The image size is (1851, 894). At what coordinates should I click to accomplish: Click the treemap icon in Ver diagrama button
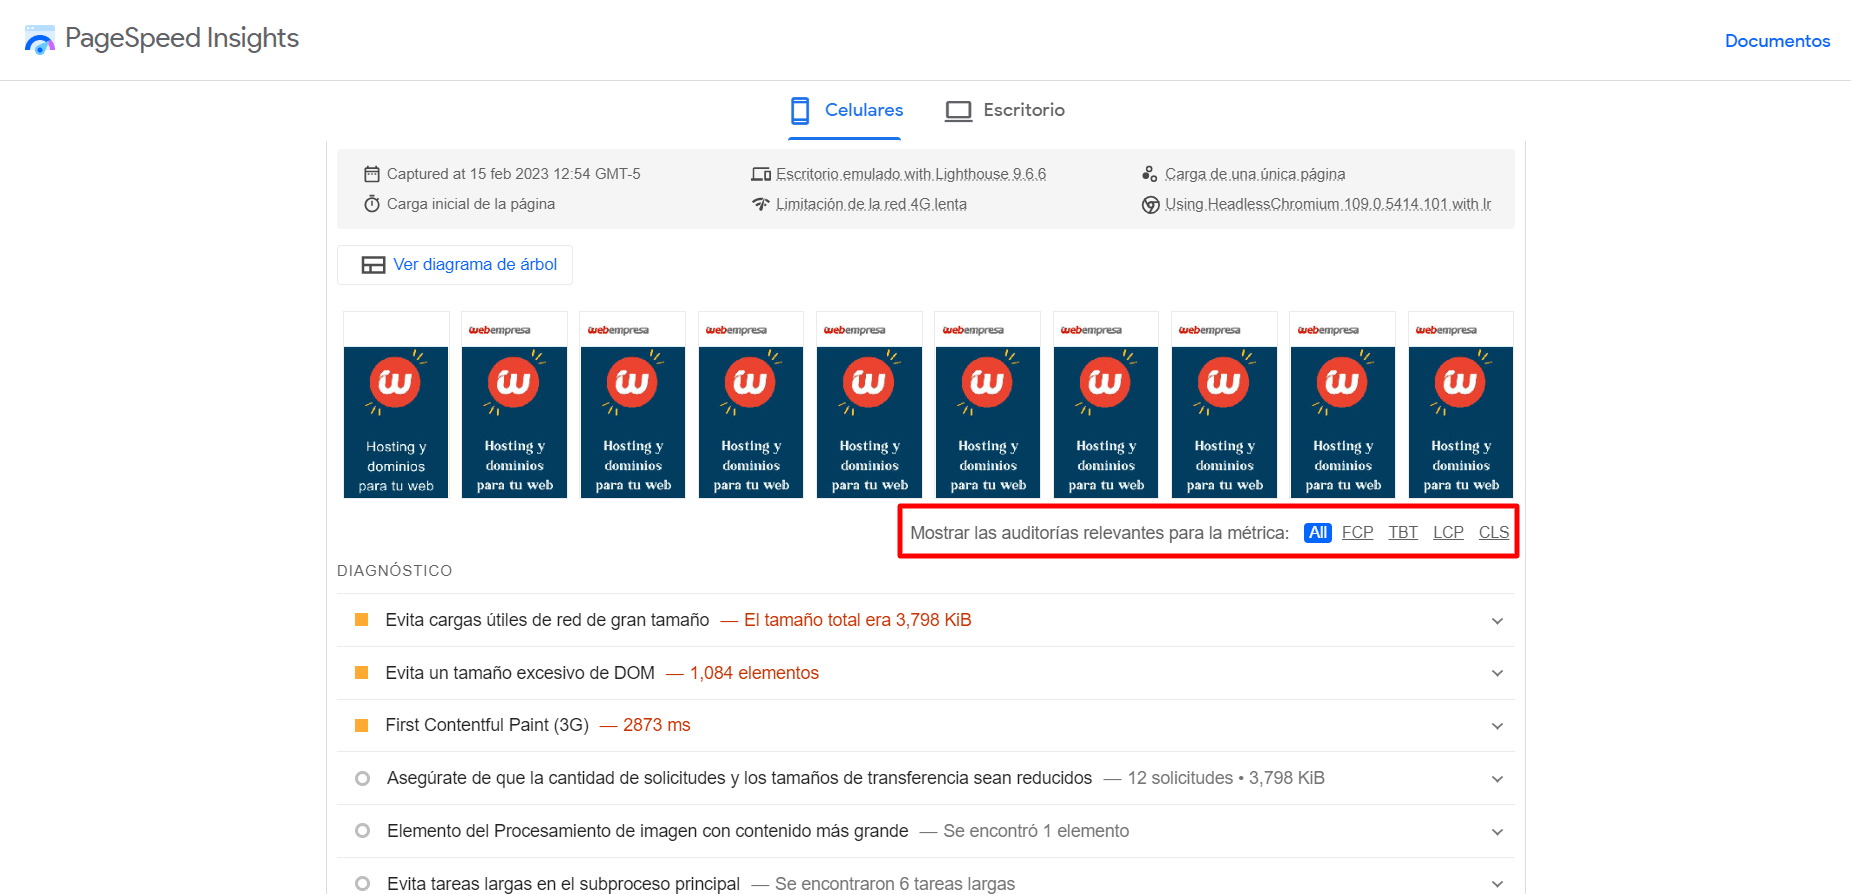(x=373, y=265)
